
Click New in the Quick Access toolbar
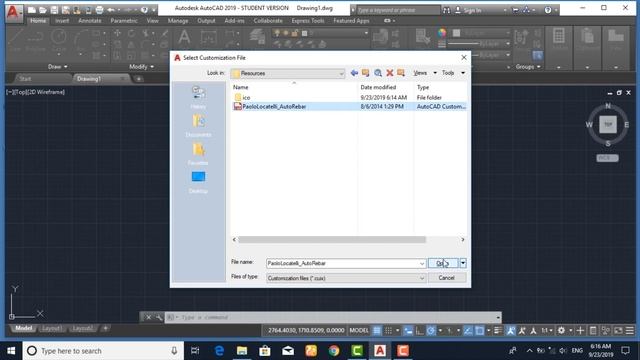[x=31, y=10]
